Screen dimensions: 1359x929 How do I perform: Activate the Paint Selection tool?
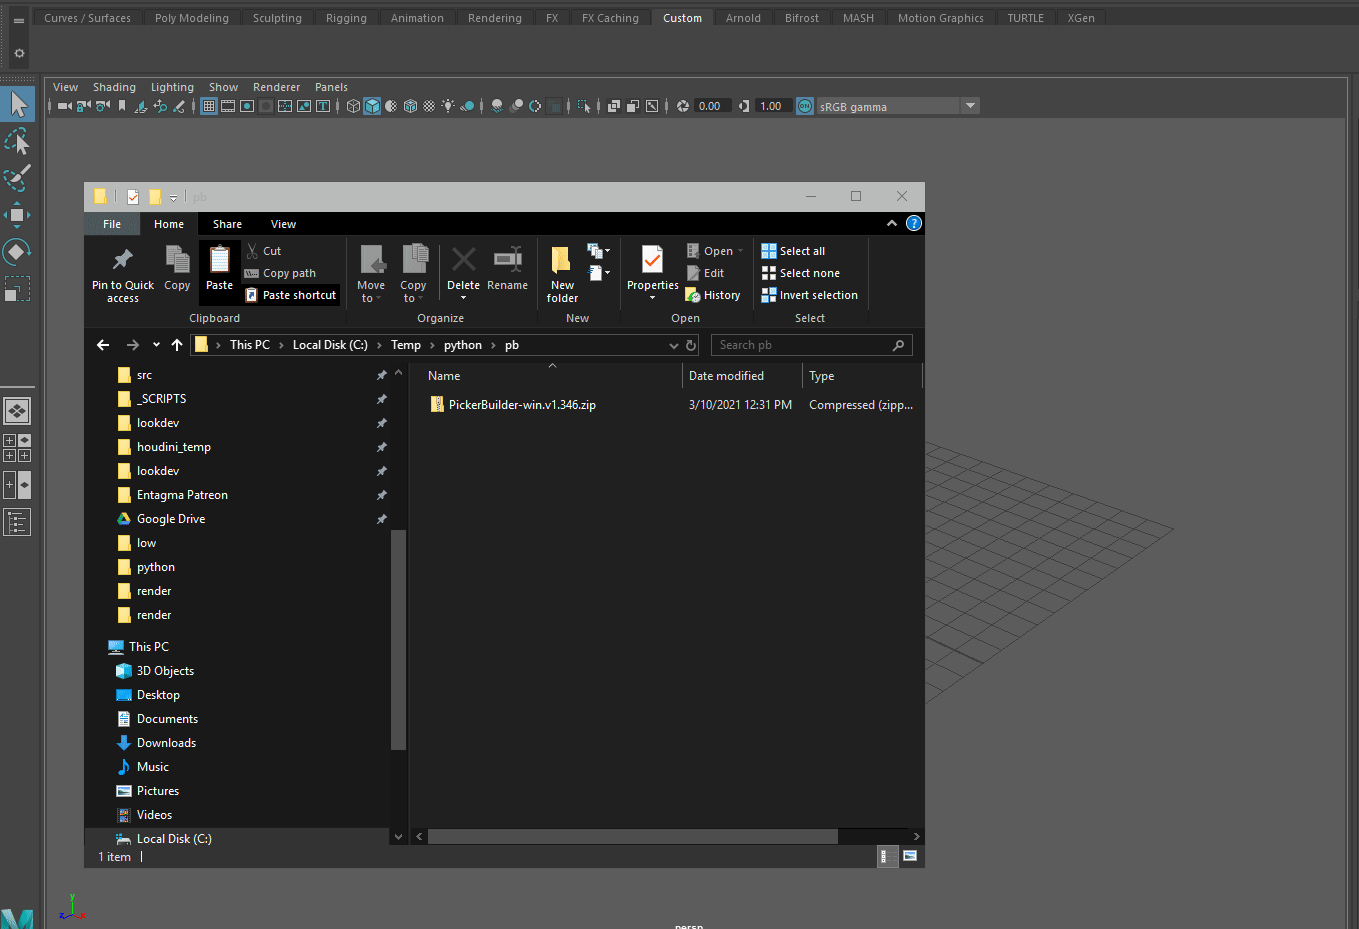coord(17,178)
